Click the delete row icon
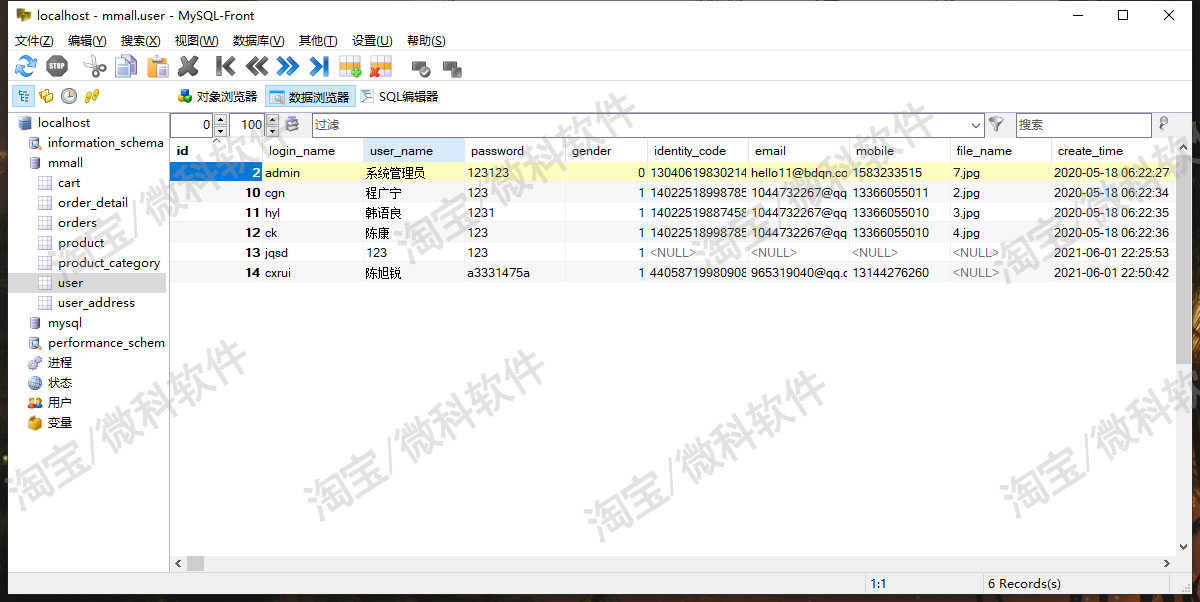 point(380,67)
